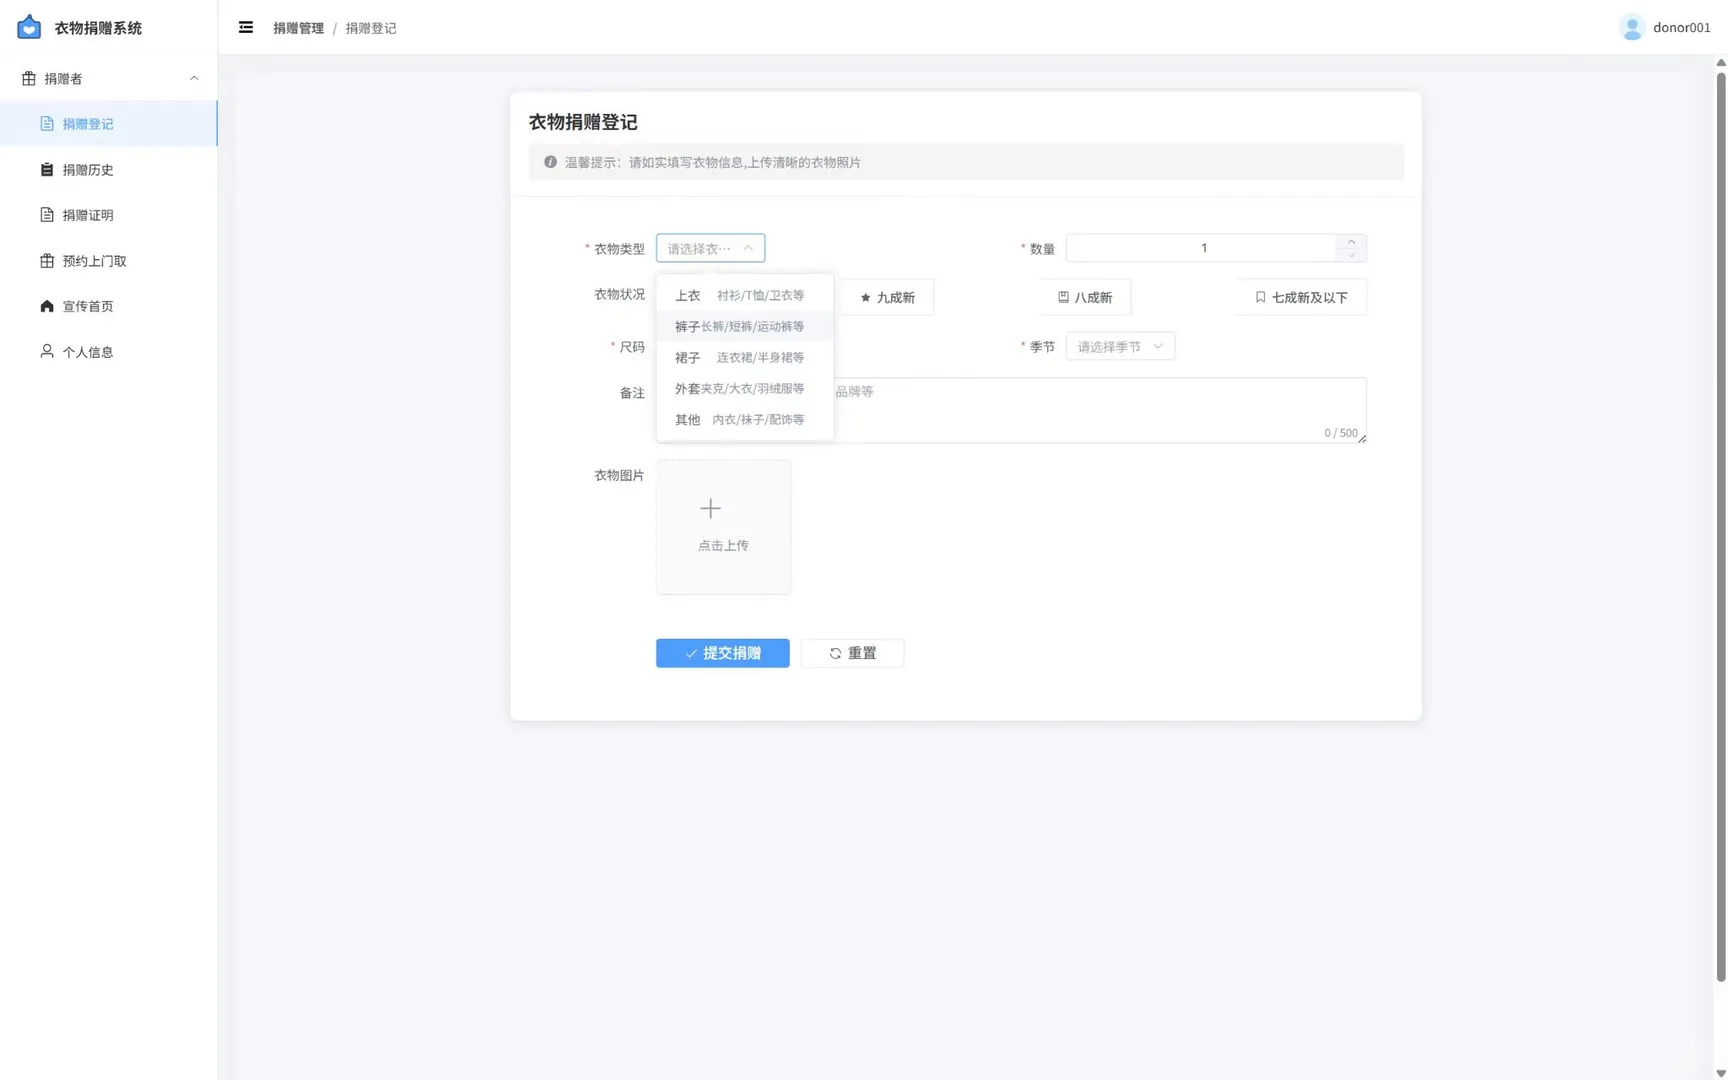
Task: Open the 捐赠历史 sidebar page
Action: pyautogui.click(x=87, y=169)
